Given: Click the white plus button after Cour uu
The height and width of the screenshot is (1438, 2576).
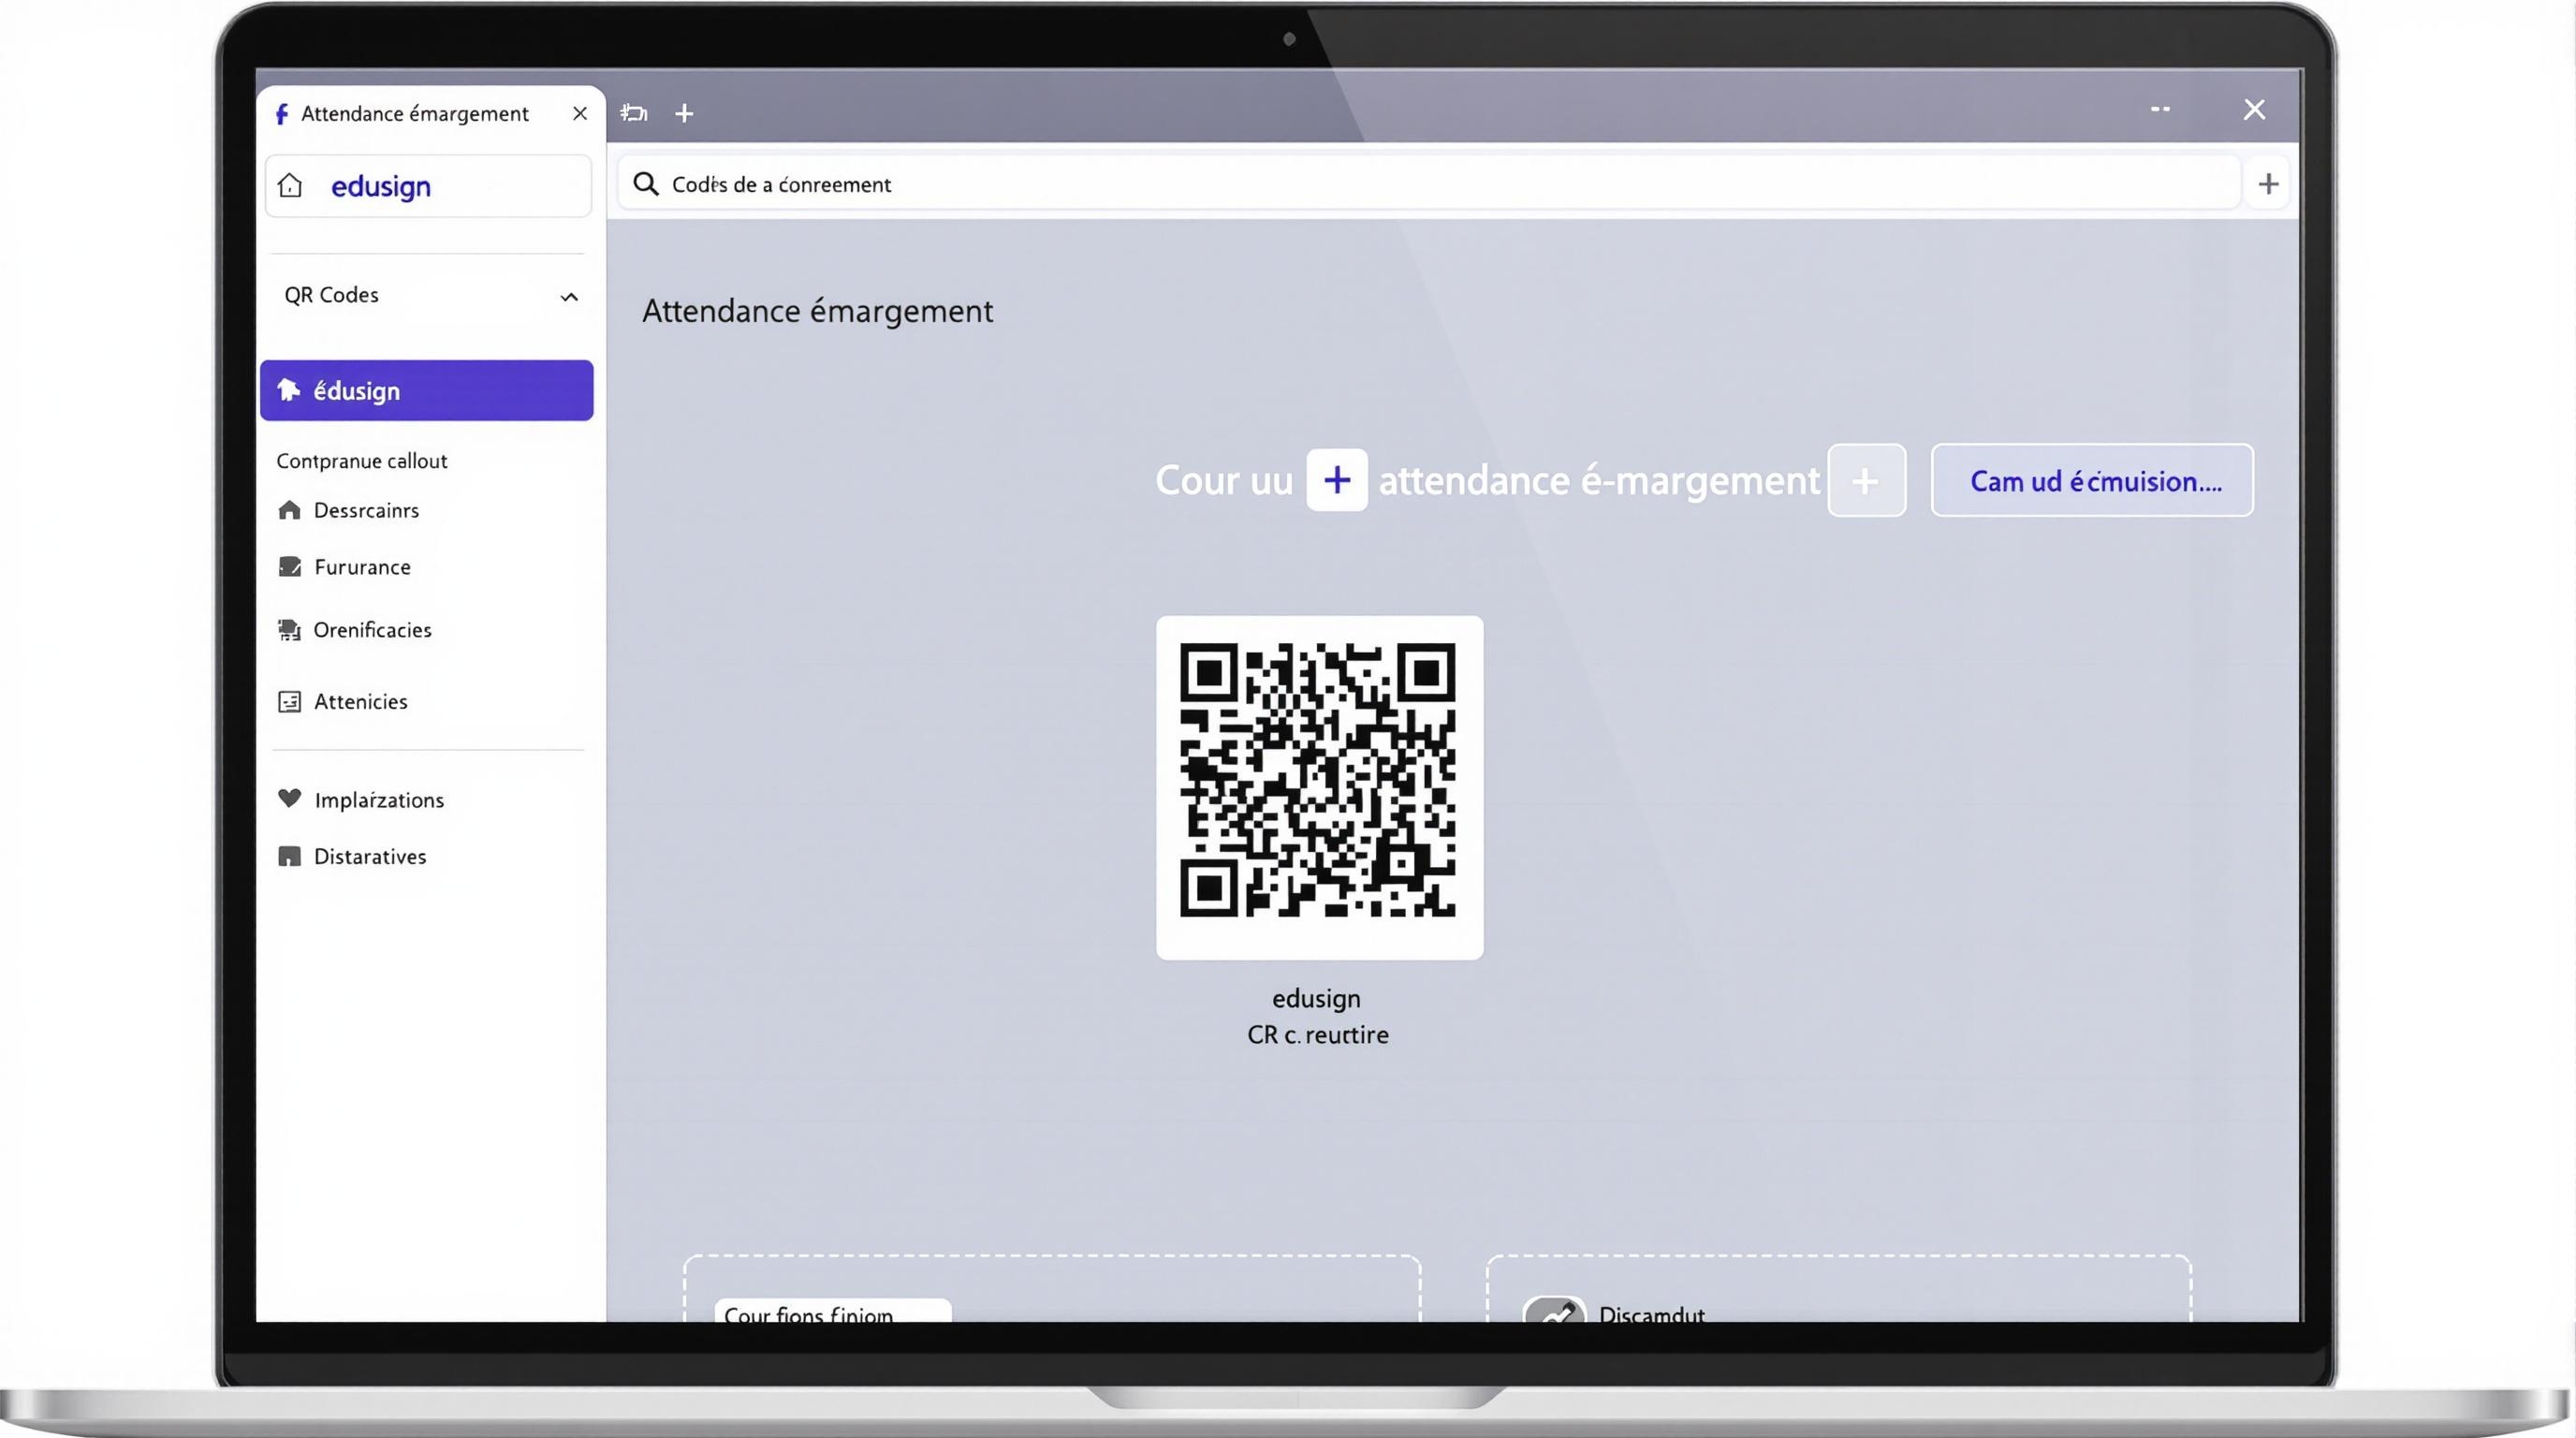Looking at the screenshot, I should coord(1337,481).
